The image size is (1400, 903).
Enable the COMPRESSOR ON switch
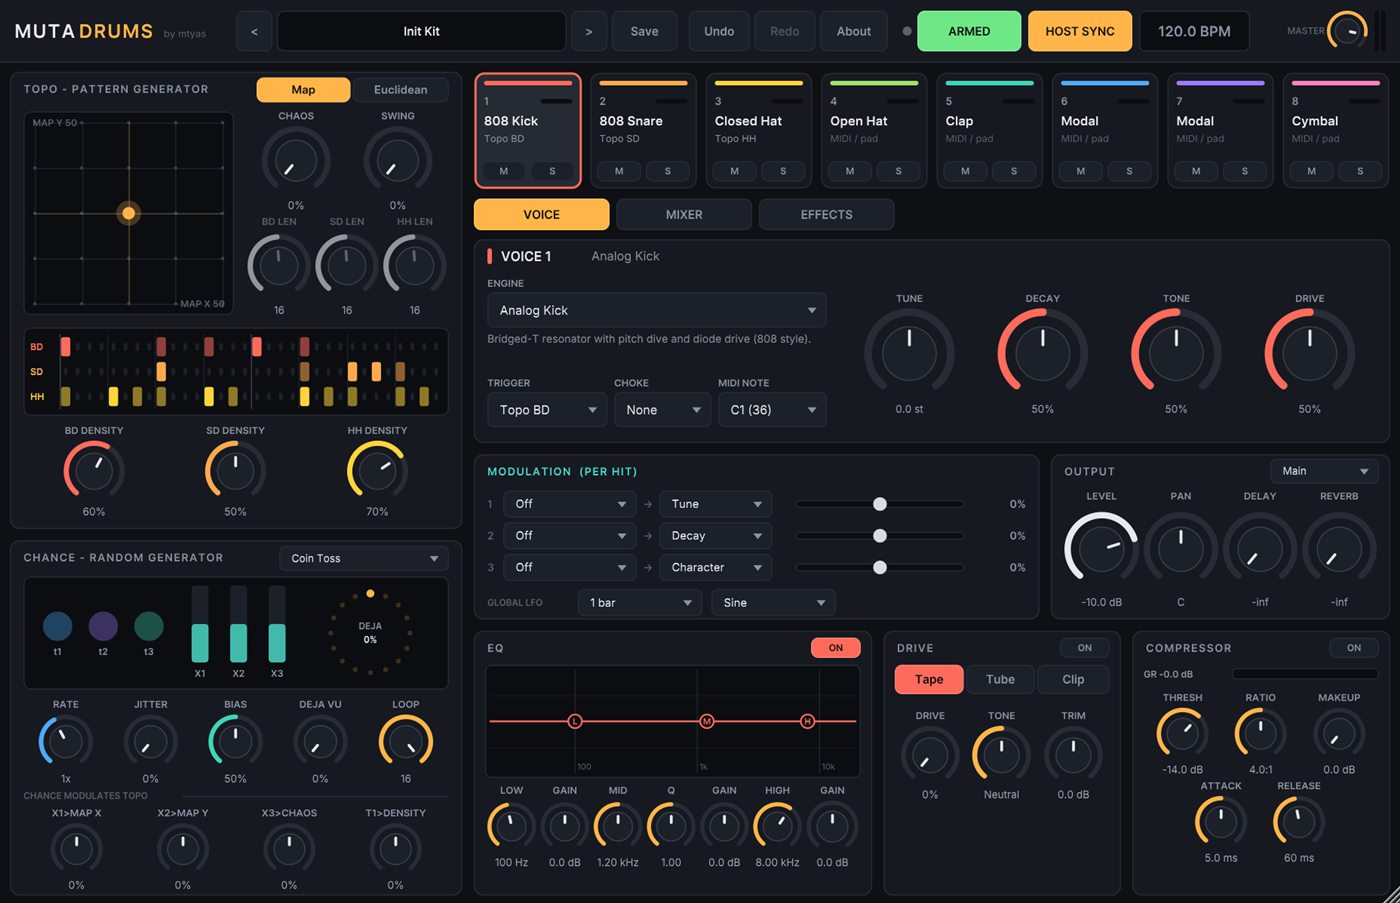[x=1354, y=648]
